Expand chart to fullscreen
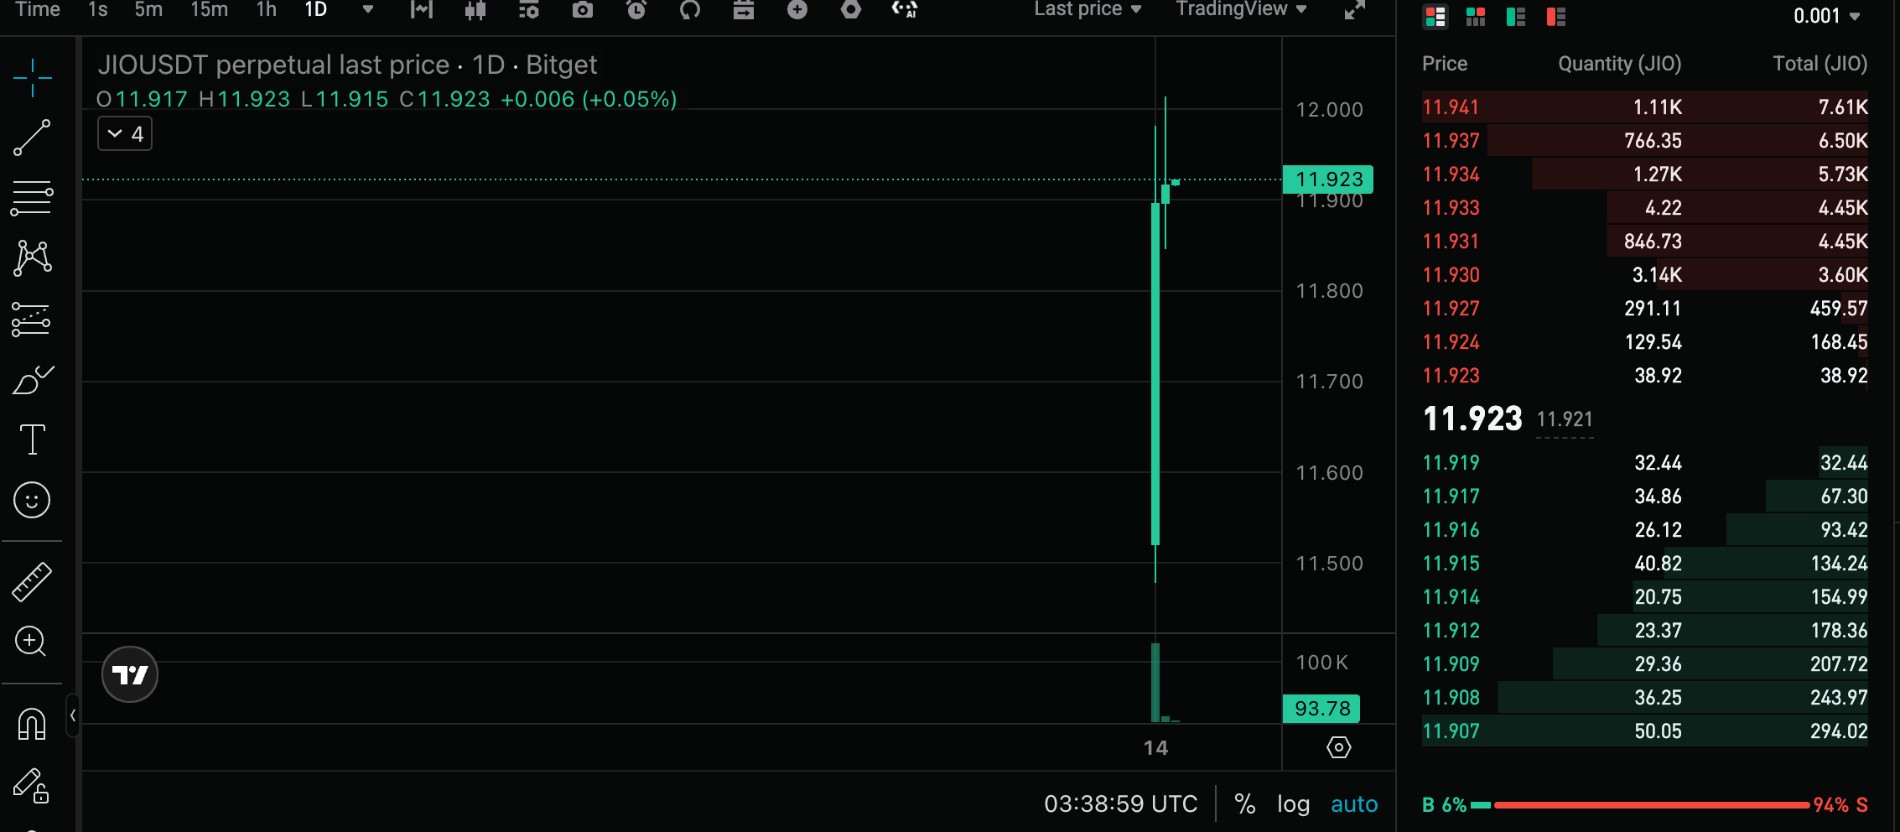The image size is (1900, 832). (1354, 10)
